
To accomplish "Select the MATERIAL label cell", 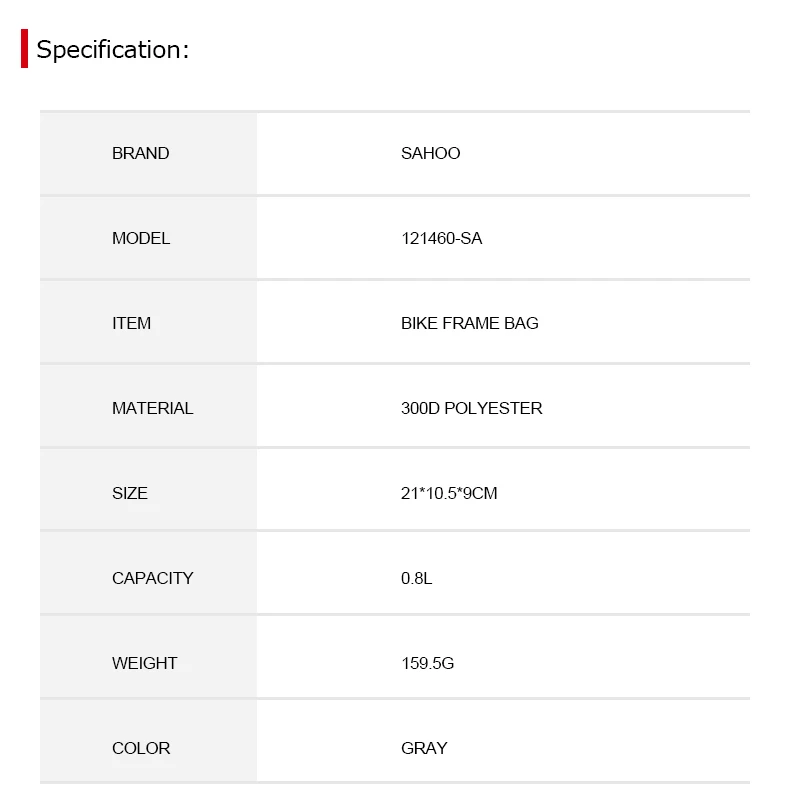I will click(148, 408).
